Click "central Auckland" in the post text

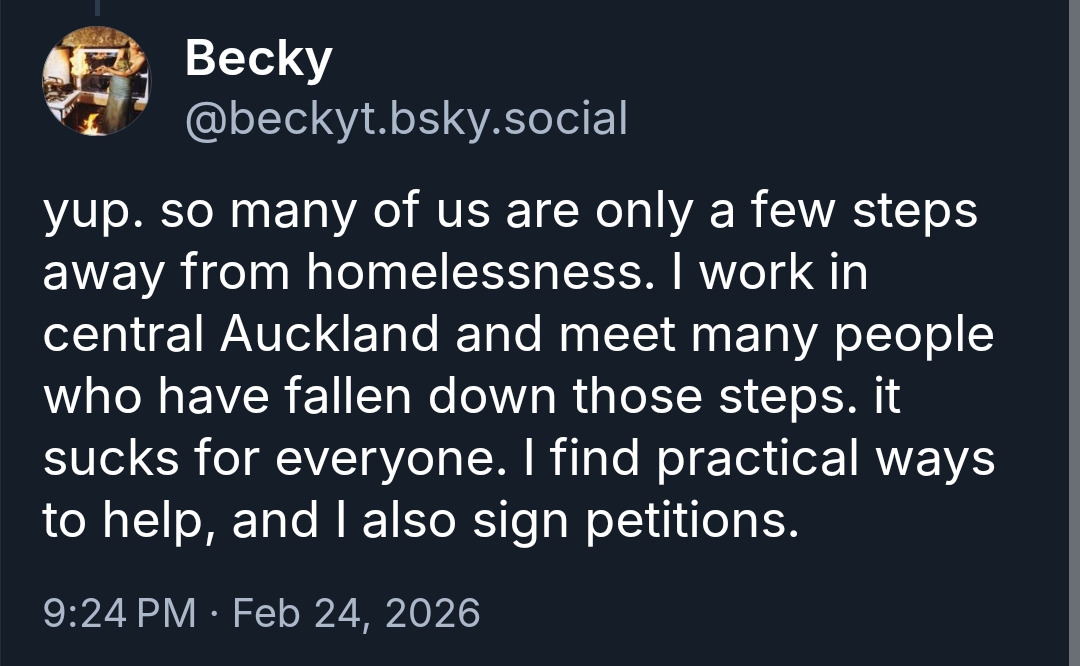(240, 336)
